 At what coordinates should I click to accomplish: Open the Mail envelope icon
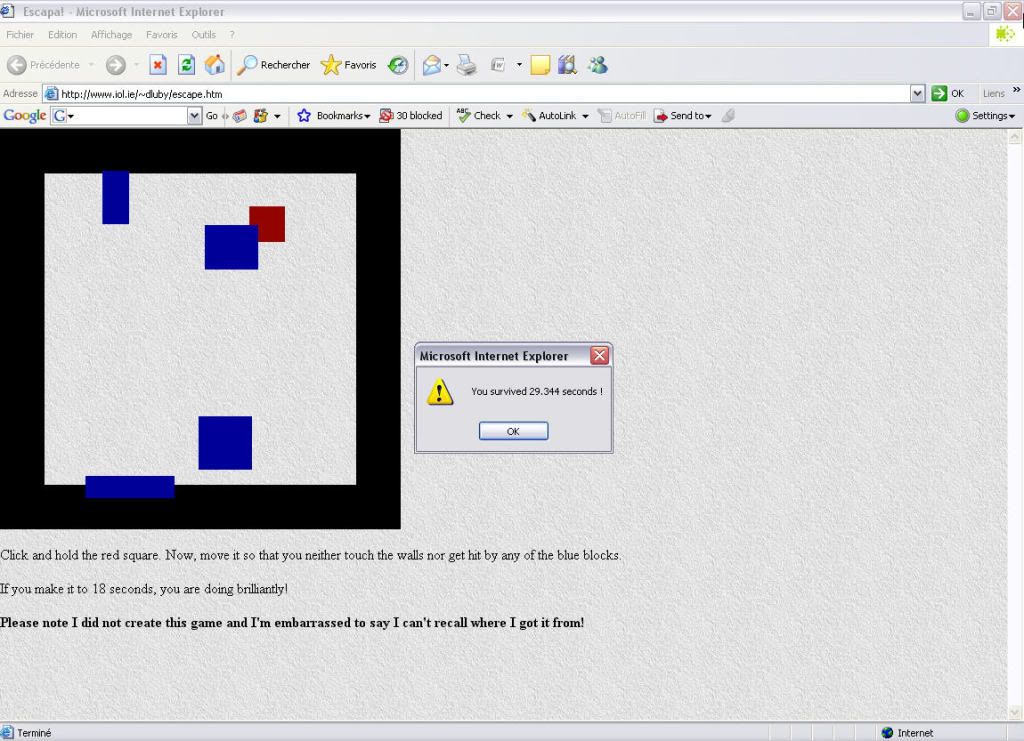431,65
